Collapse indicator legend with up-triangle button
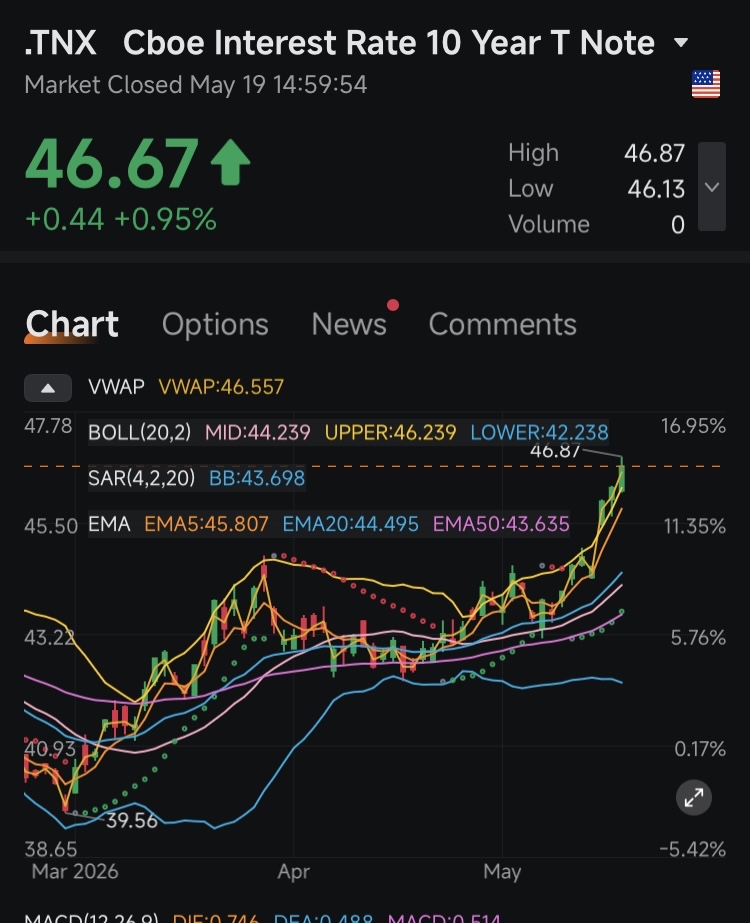 pos(48,388)
